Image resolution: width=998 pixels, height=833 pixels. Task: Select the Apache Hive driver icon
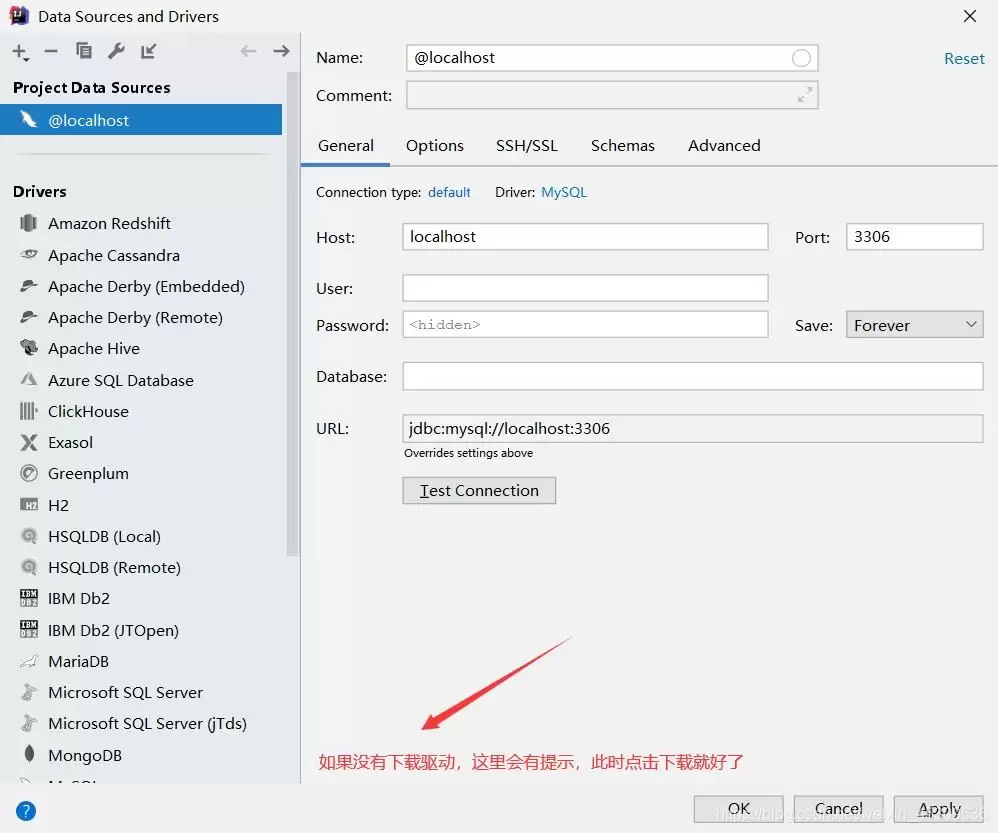29,348
